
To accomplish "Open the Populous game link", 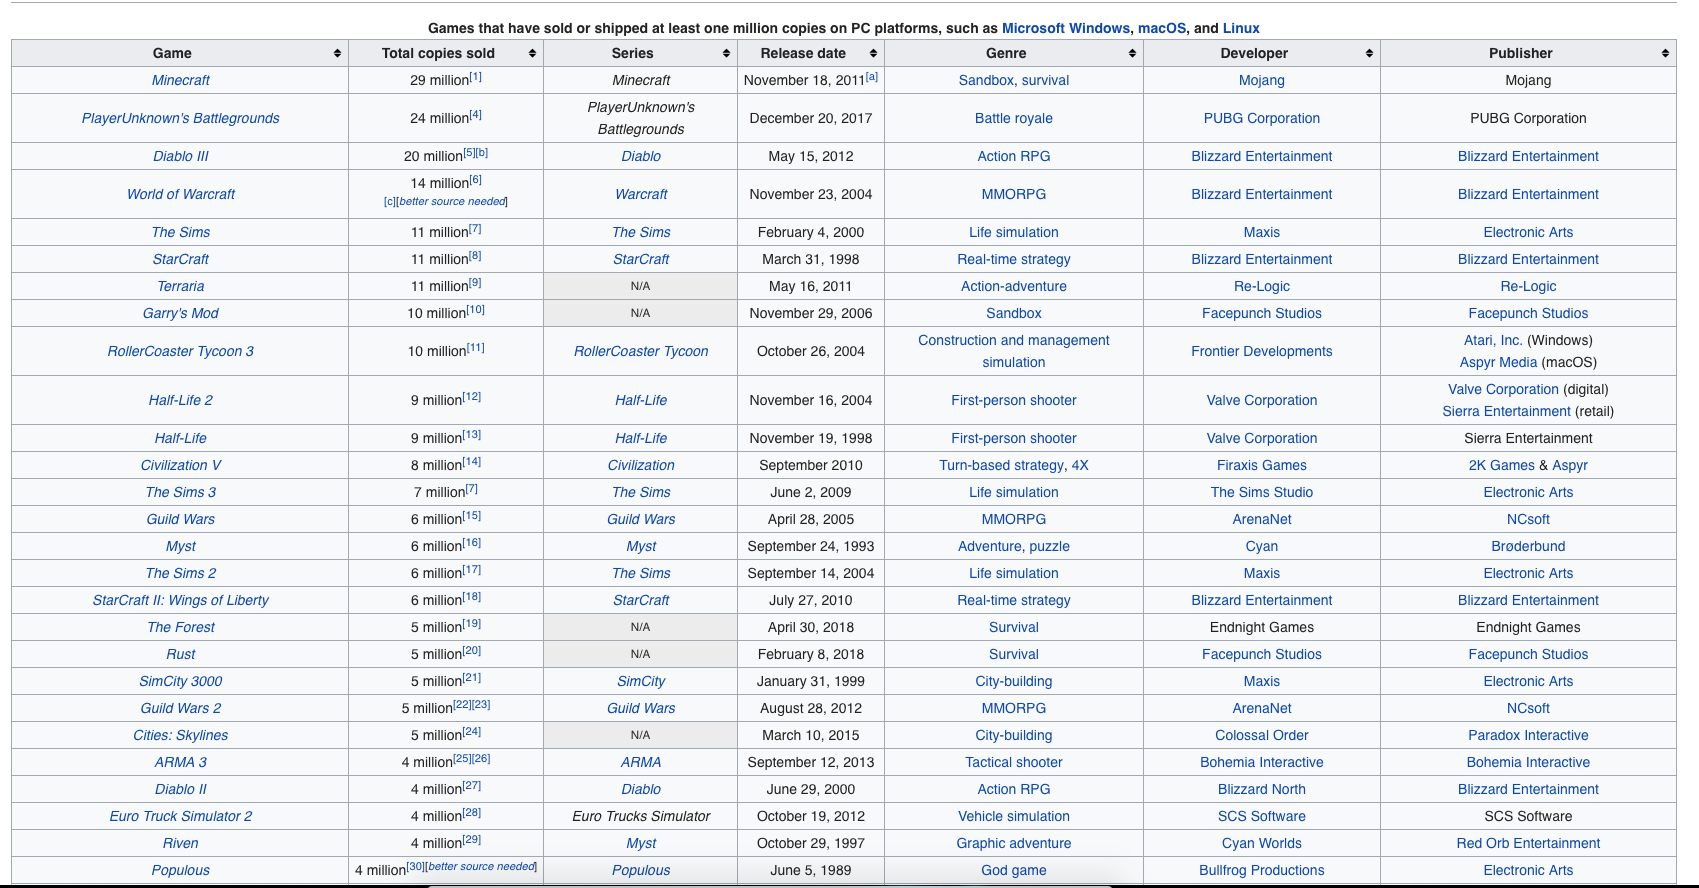I will click(x=181, y=870).
